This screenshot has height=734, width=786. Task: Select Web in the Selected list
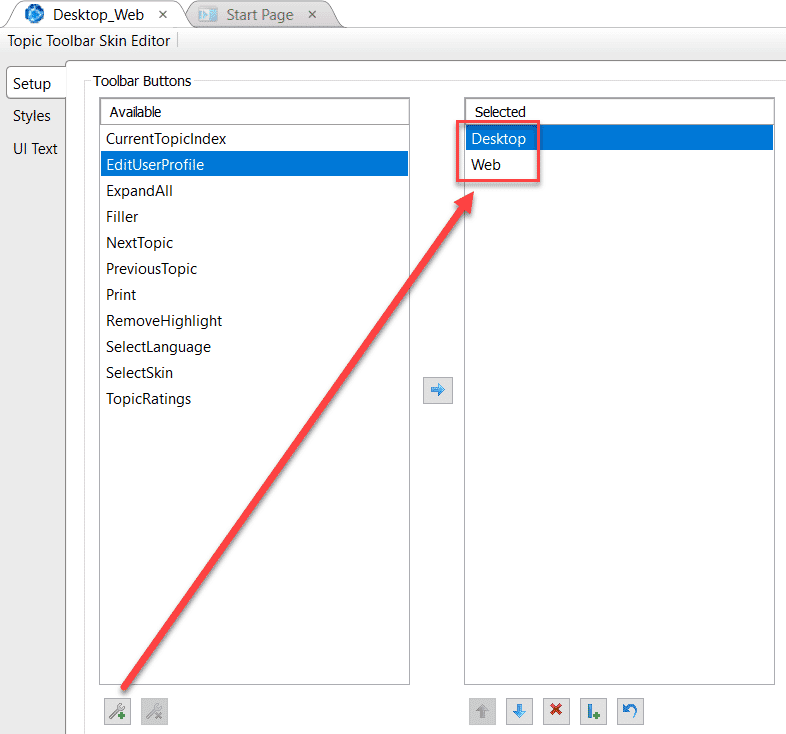[x=620, y=164]
